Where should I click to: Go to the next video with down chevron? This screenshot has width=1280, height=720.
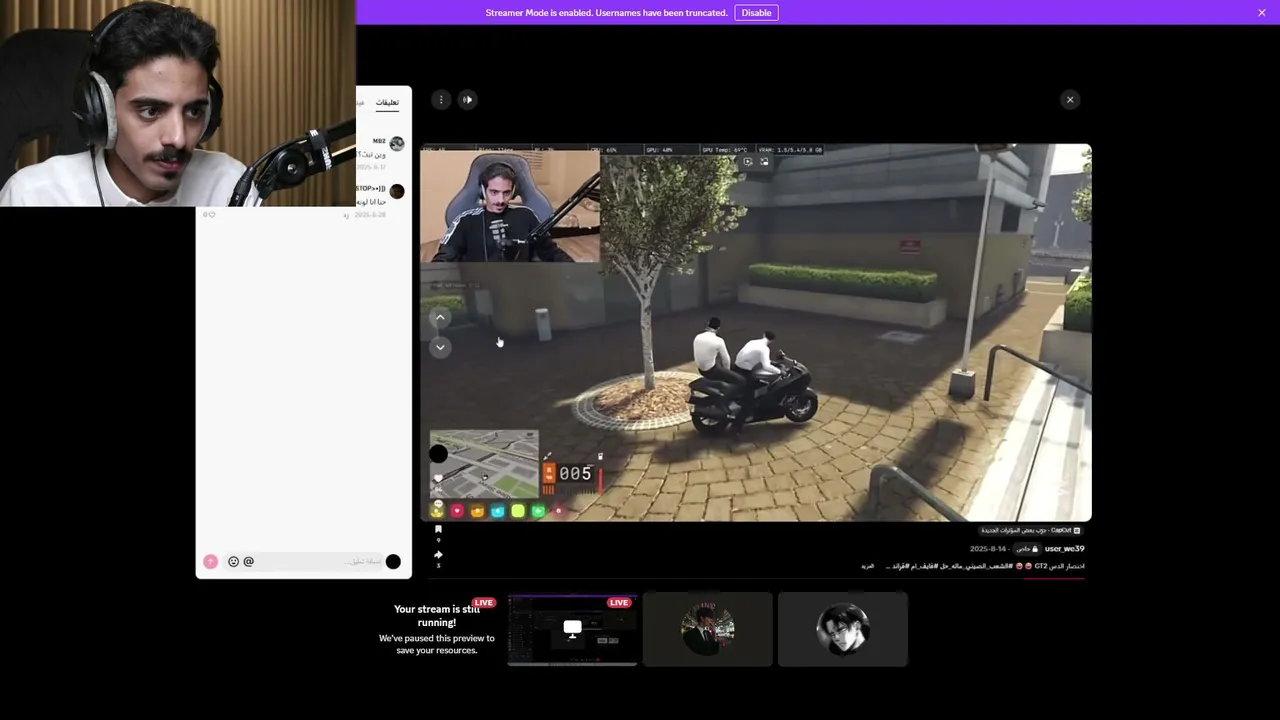(x=440, y=347)
